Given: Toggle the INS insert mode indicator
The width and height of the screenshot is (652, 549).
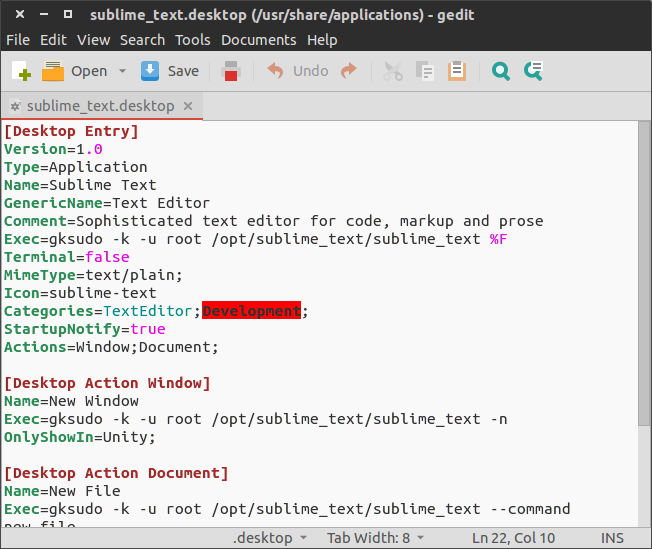Looking at the screenshot, I should [612, 538].
